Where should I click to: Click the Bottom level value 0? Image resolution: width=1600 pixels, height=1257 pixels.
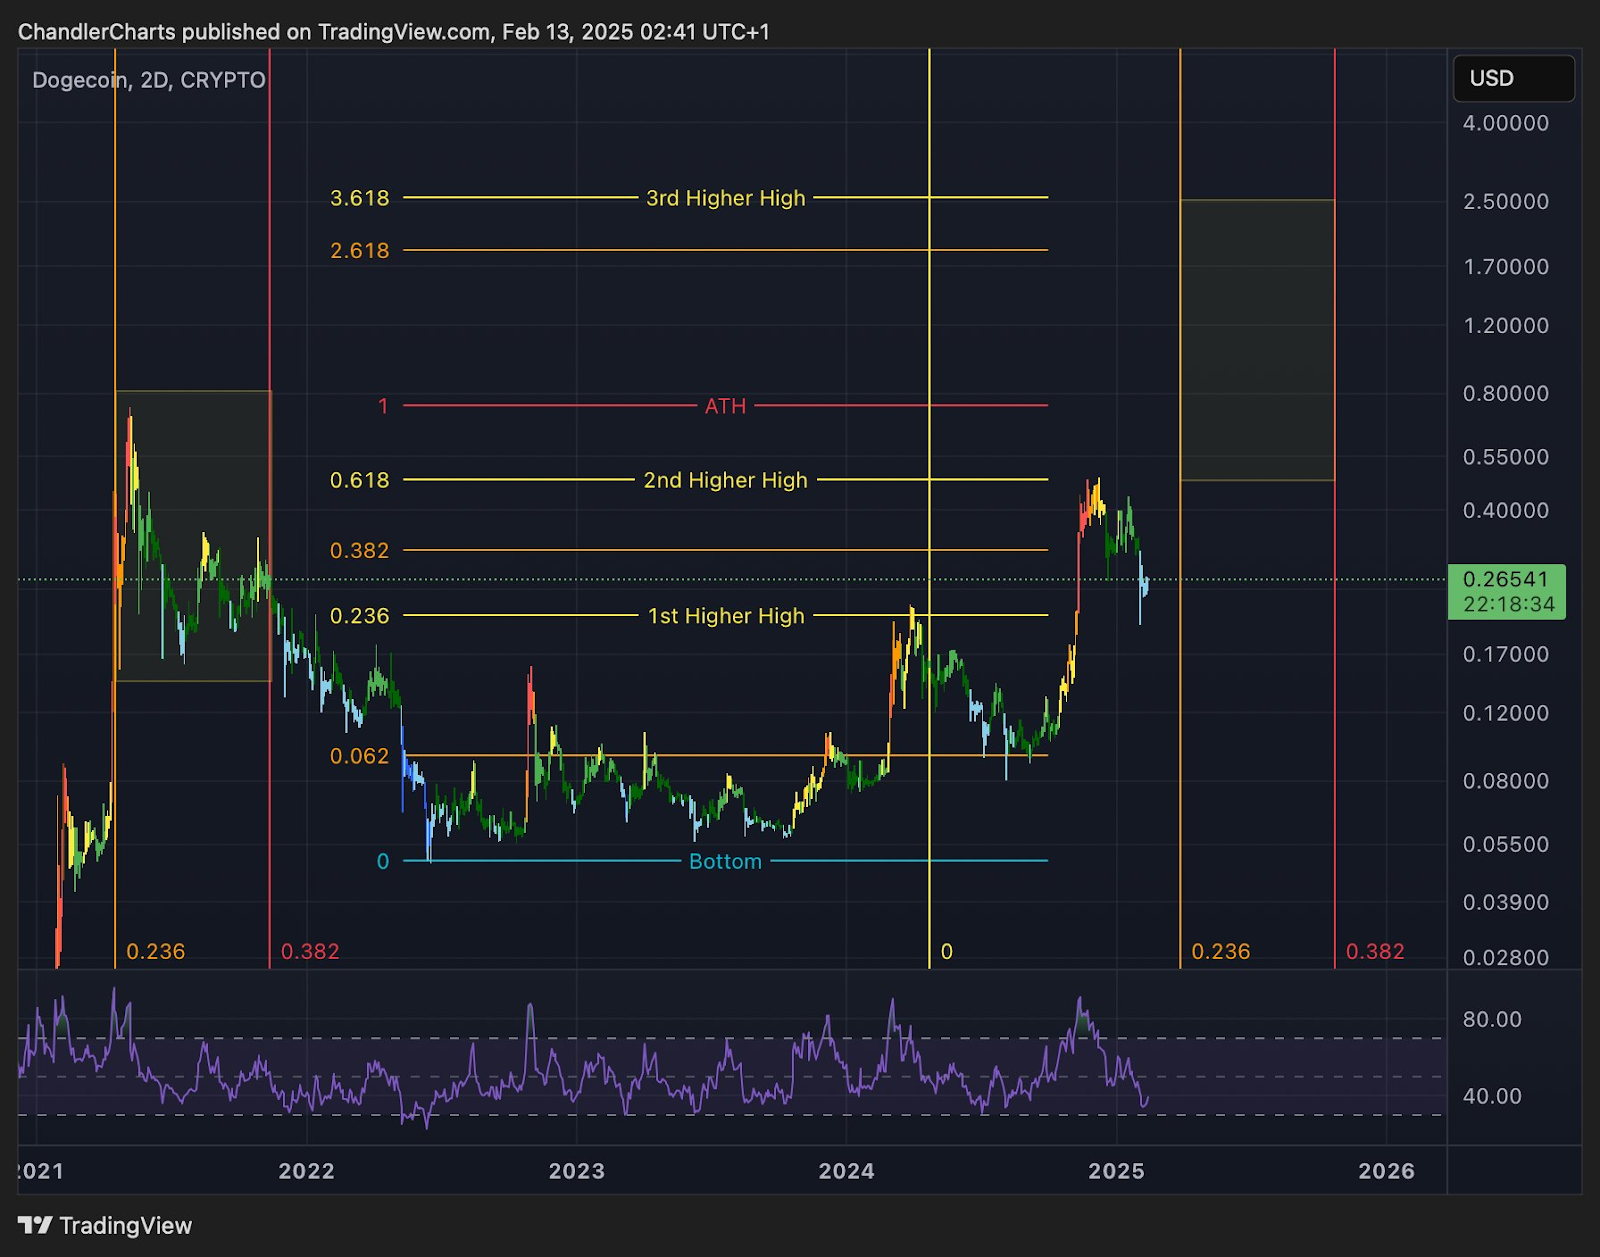[x=383, y=861]
